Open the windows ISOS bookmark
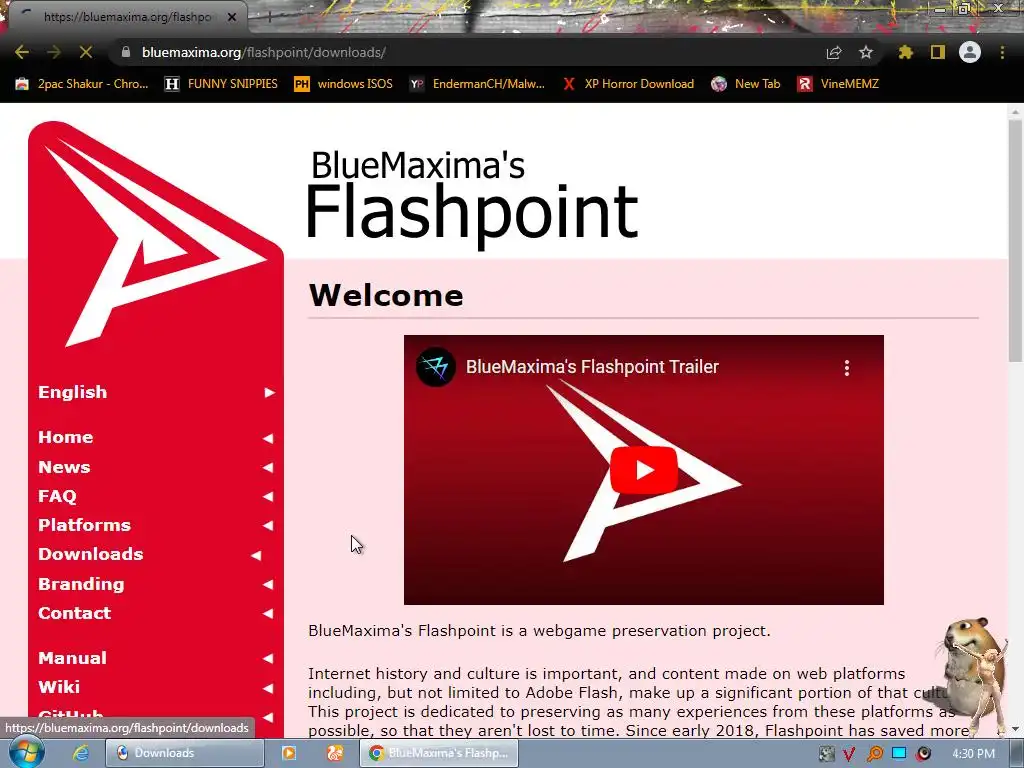This screenshot has width=1024, height=768. [x=344, y=84]
